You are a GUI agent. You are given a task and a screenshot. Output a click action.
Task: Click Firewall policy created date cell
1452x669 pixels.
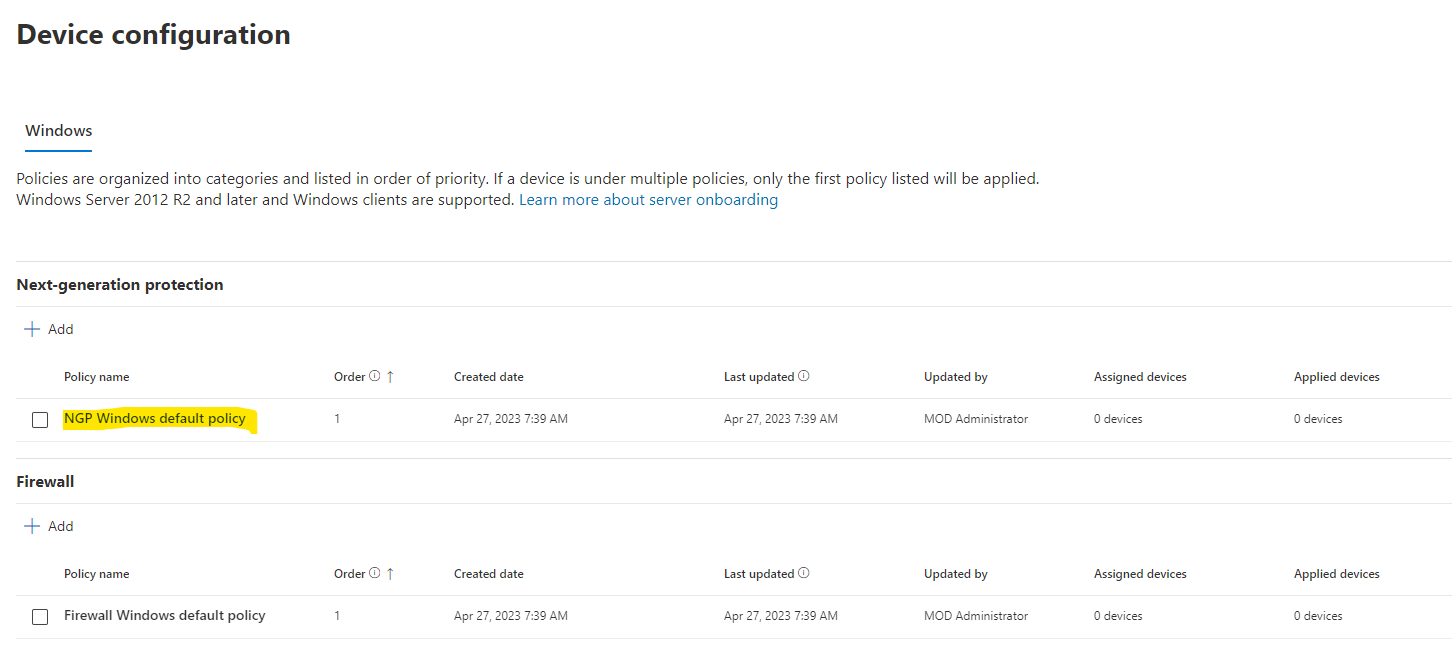click(x=511, y=616)
